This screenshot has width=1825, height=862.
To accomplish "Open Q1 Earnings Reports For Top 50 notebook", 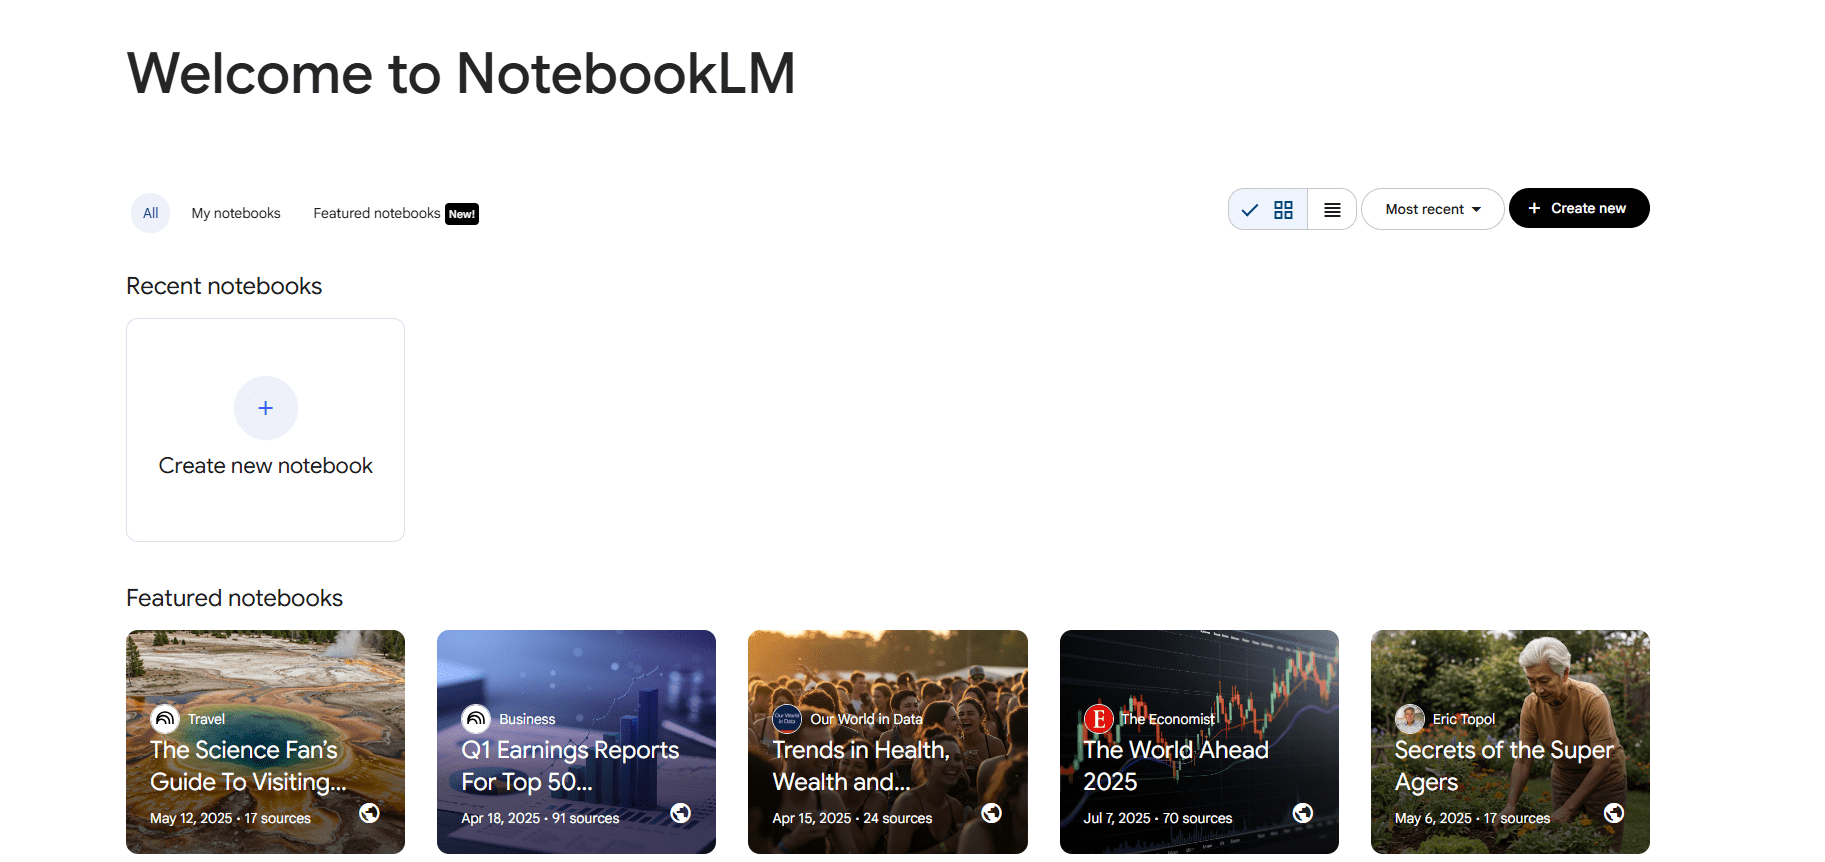I will coord(576,742).
